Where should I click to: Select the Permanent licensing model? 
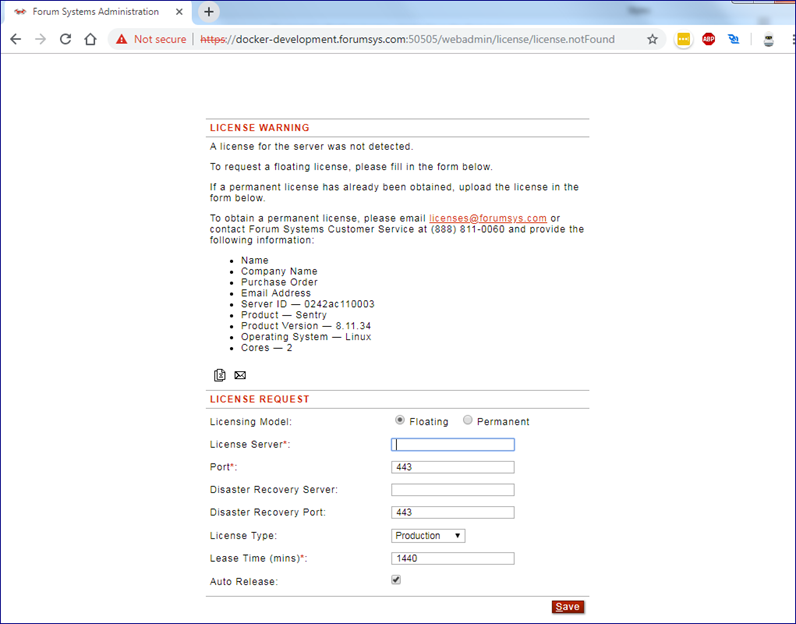point(468,420)
